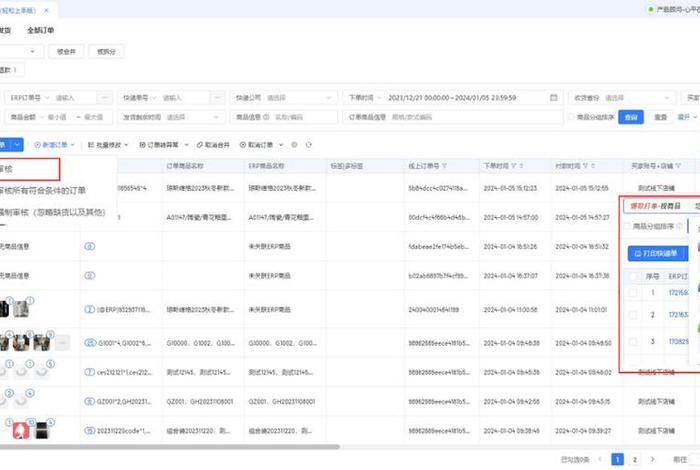
Task: Click the 被合并 filter button
Action: tap(67, 51)
